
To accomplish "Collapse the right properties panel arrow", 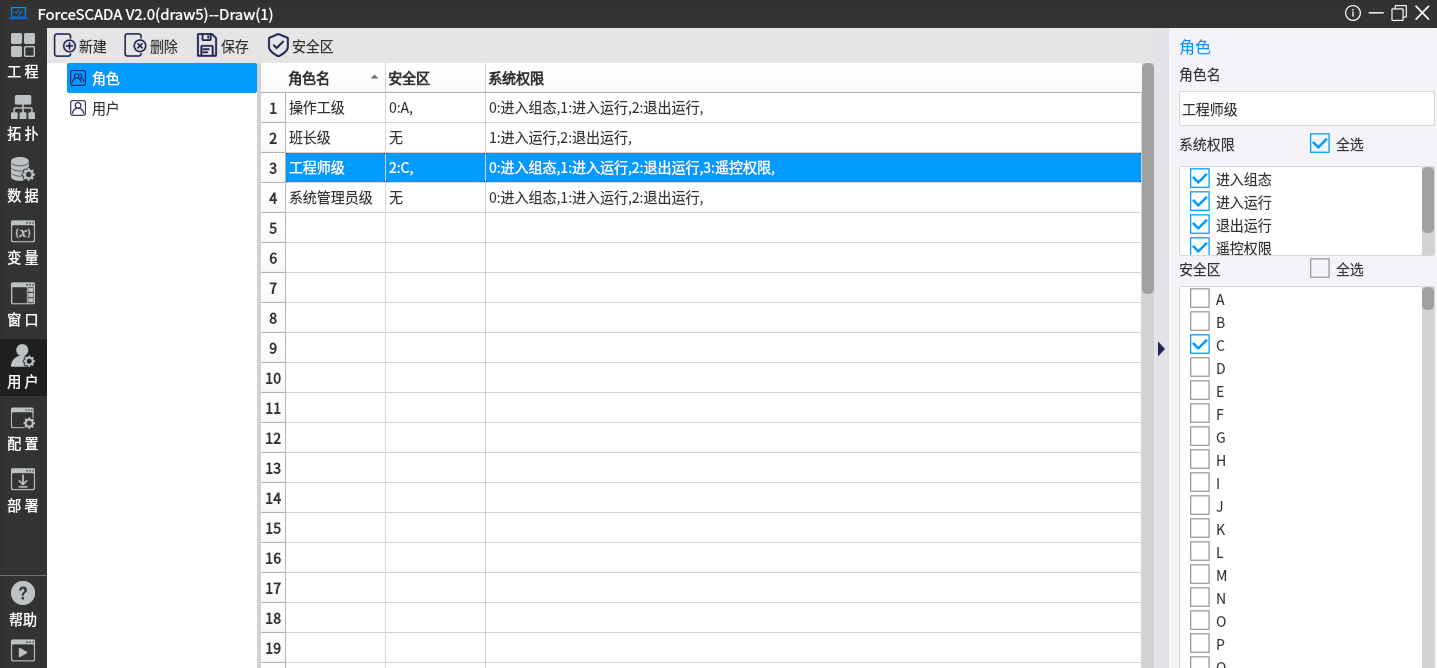I will pyautogui.click(x=1161, y=348).
